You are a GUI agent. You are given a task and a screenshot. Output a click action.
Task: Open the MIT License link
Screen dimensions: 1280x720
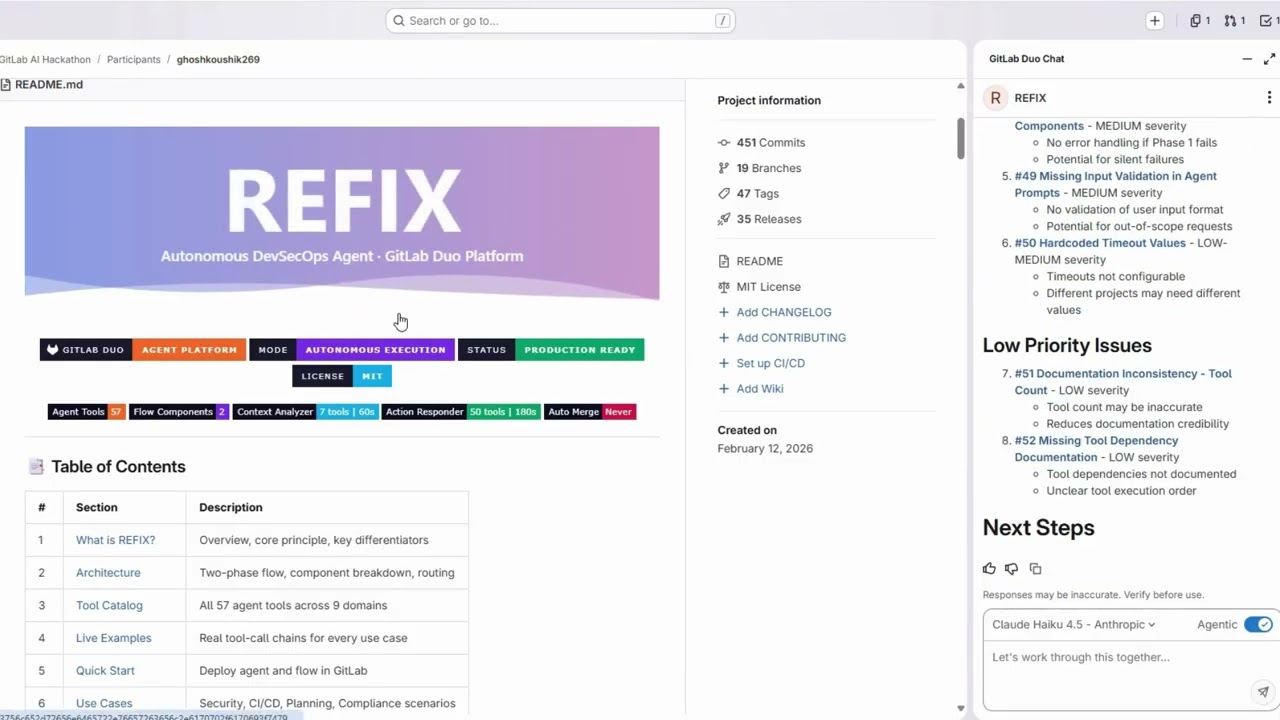point(768,287)
